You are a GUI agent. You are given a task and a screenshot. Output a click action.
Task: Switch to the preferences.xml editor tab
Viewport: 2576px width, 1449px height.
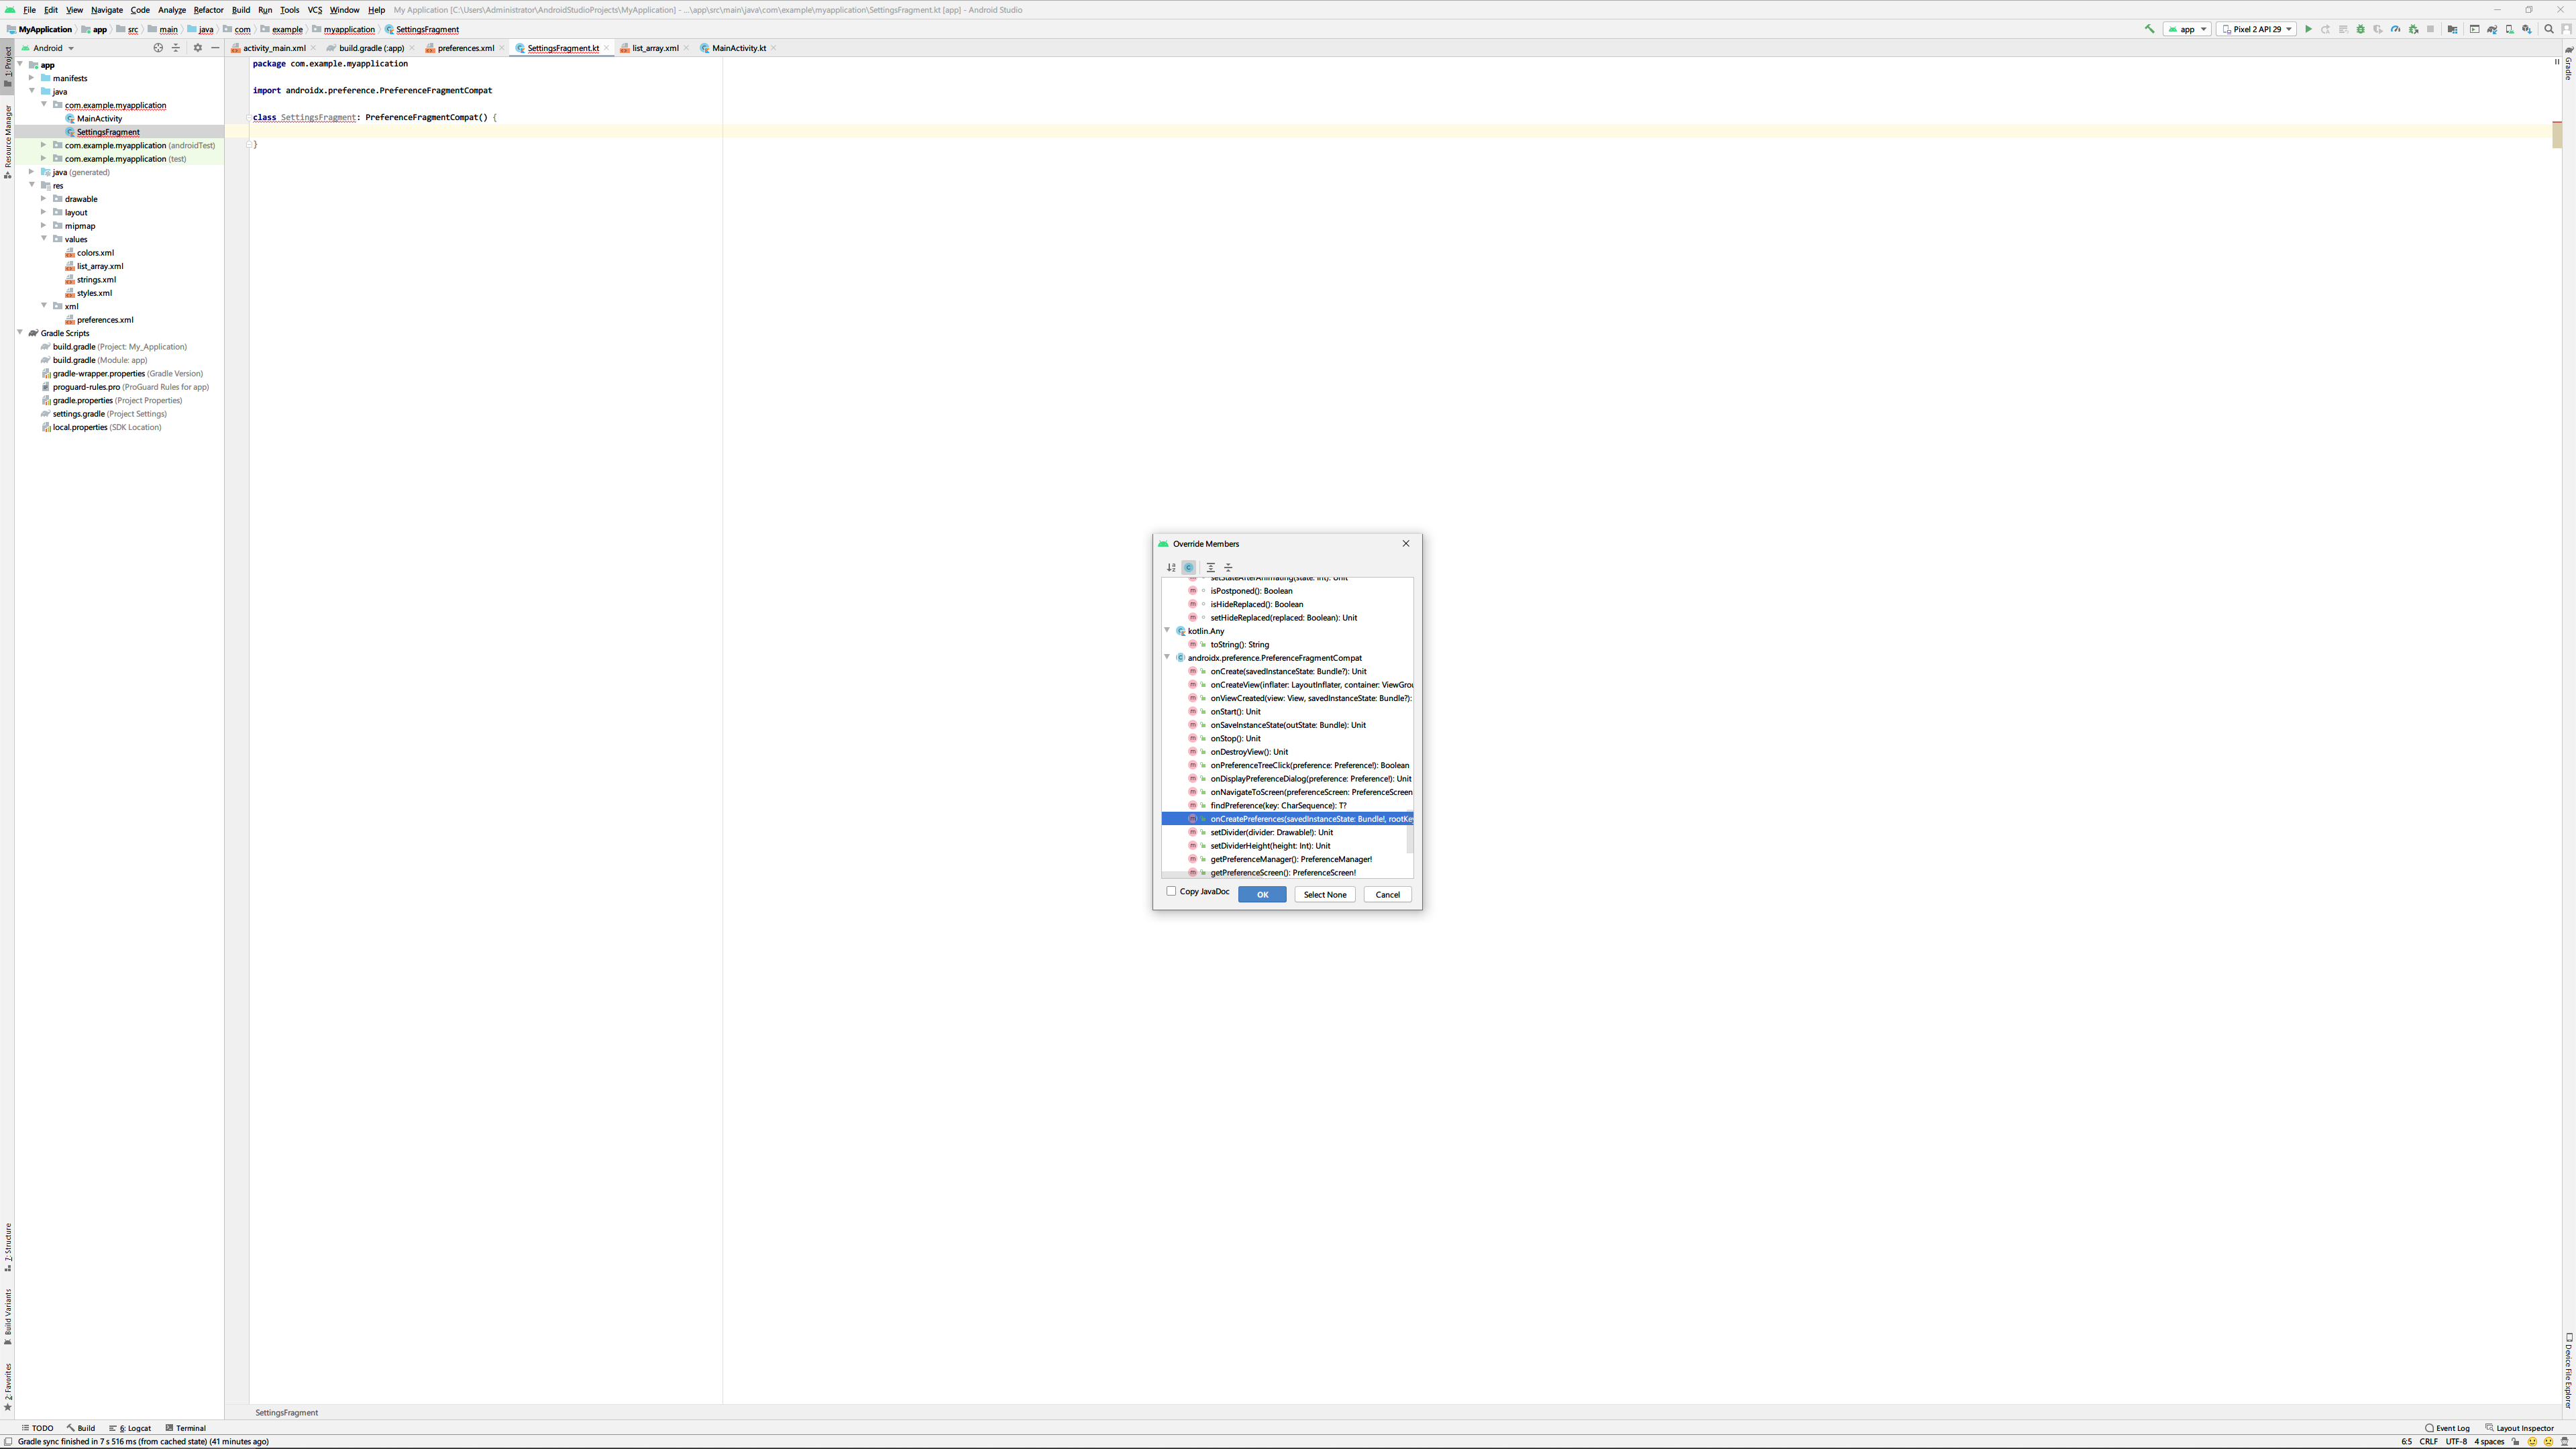point(465,48)
